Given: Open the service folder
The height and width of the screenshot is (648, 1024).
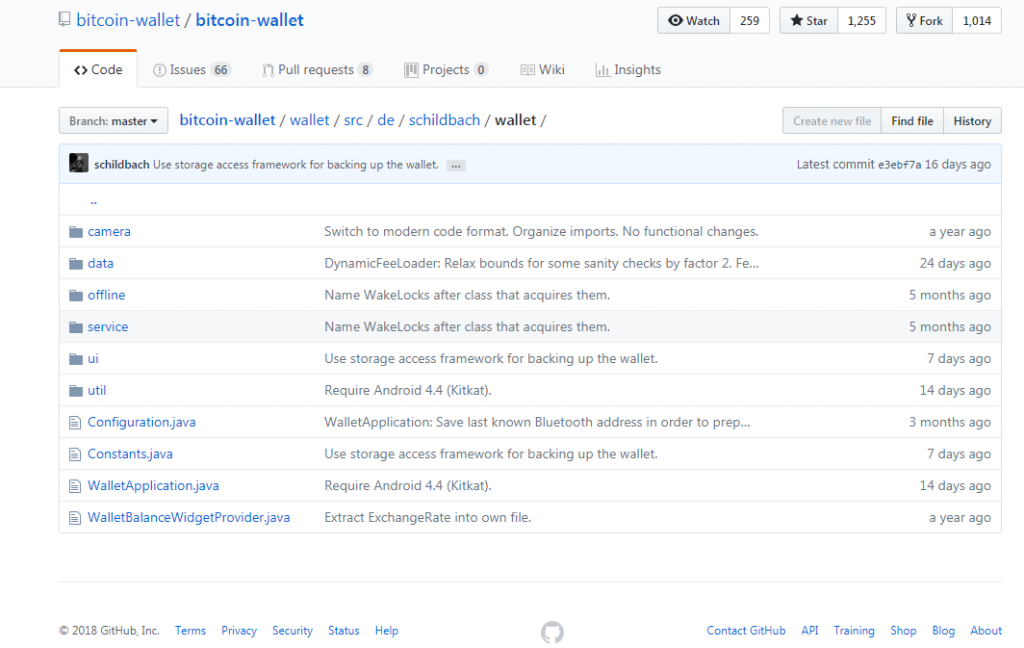Looking at the screenshot, I should point(108,327).
